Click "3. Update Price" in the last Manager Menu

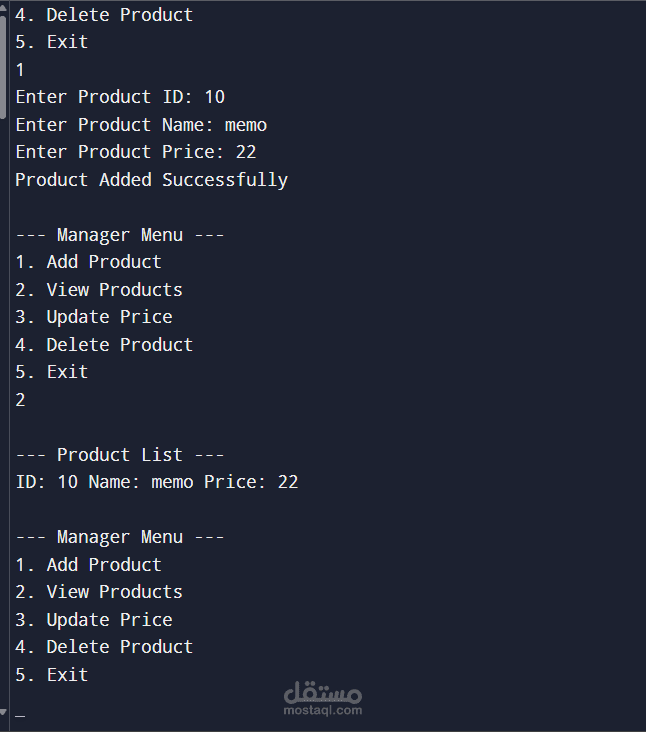coord(94,620)
